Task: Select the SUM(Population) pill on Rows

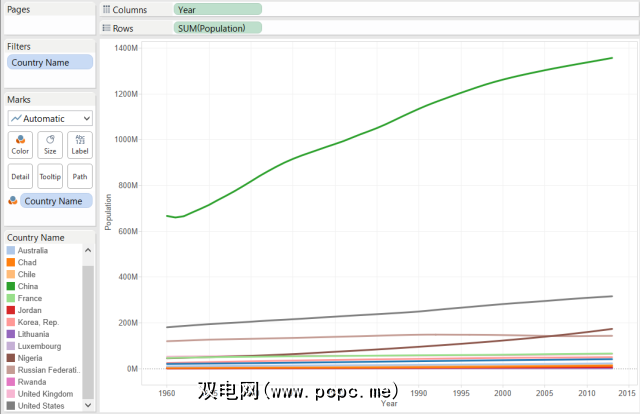Action: point(218,28)
